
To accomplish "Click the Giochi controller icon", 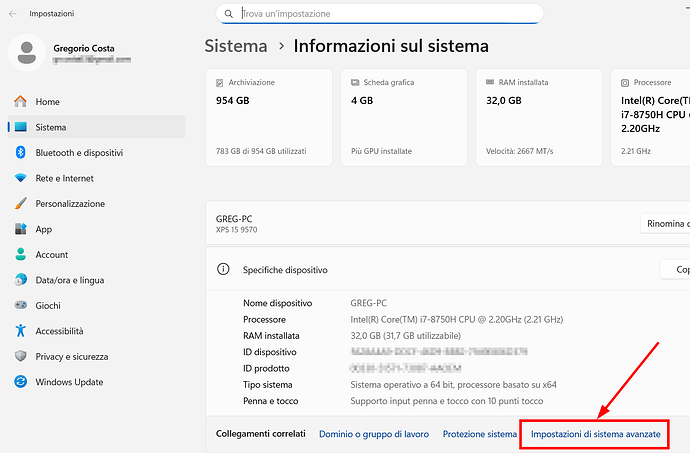I will [x=21, y=305].
